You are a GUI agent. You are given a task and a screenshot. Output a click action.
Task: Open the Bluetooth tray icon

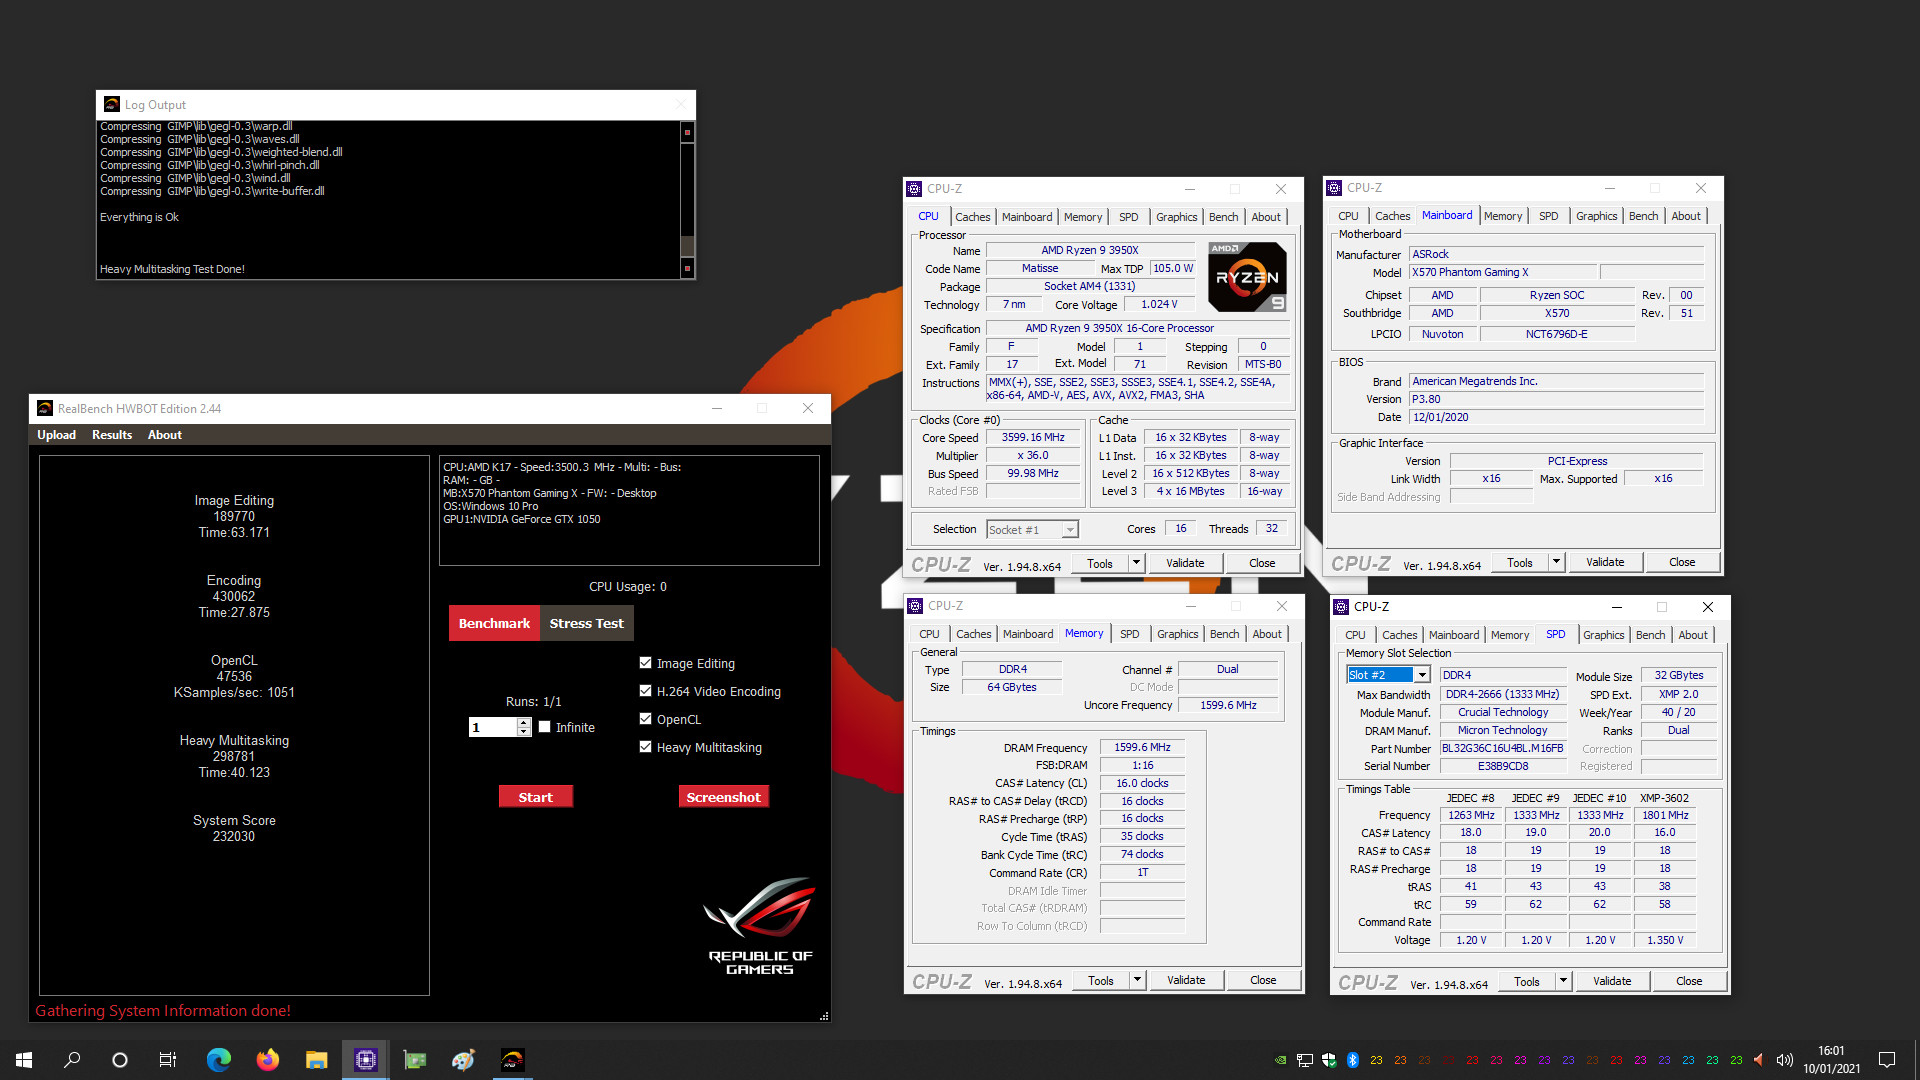(x=1353, y=1060)
